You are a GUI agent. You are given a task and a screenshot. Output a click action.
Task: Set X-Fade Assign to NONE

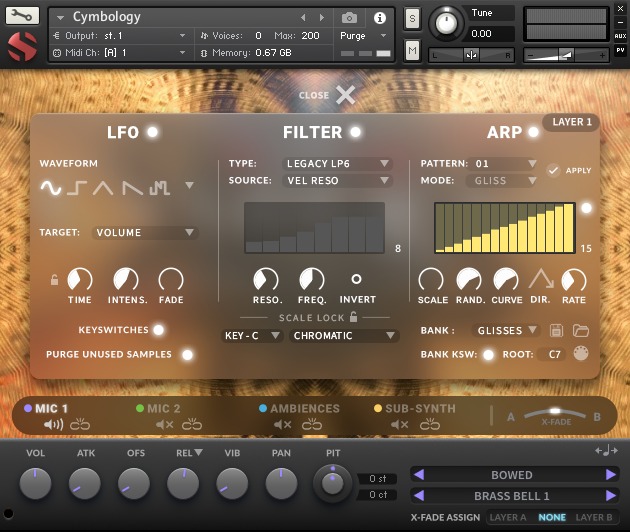(552, 517)
